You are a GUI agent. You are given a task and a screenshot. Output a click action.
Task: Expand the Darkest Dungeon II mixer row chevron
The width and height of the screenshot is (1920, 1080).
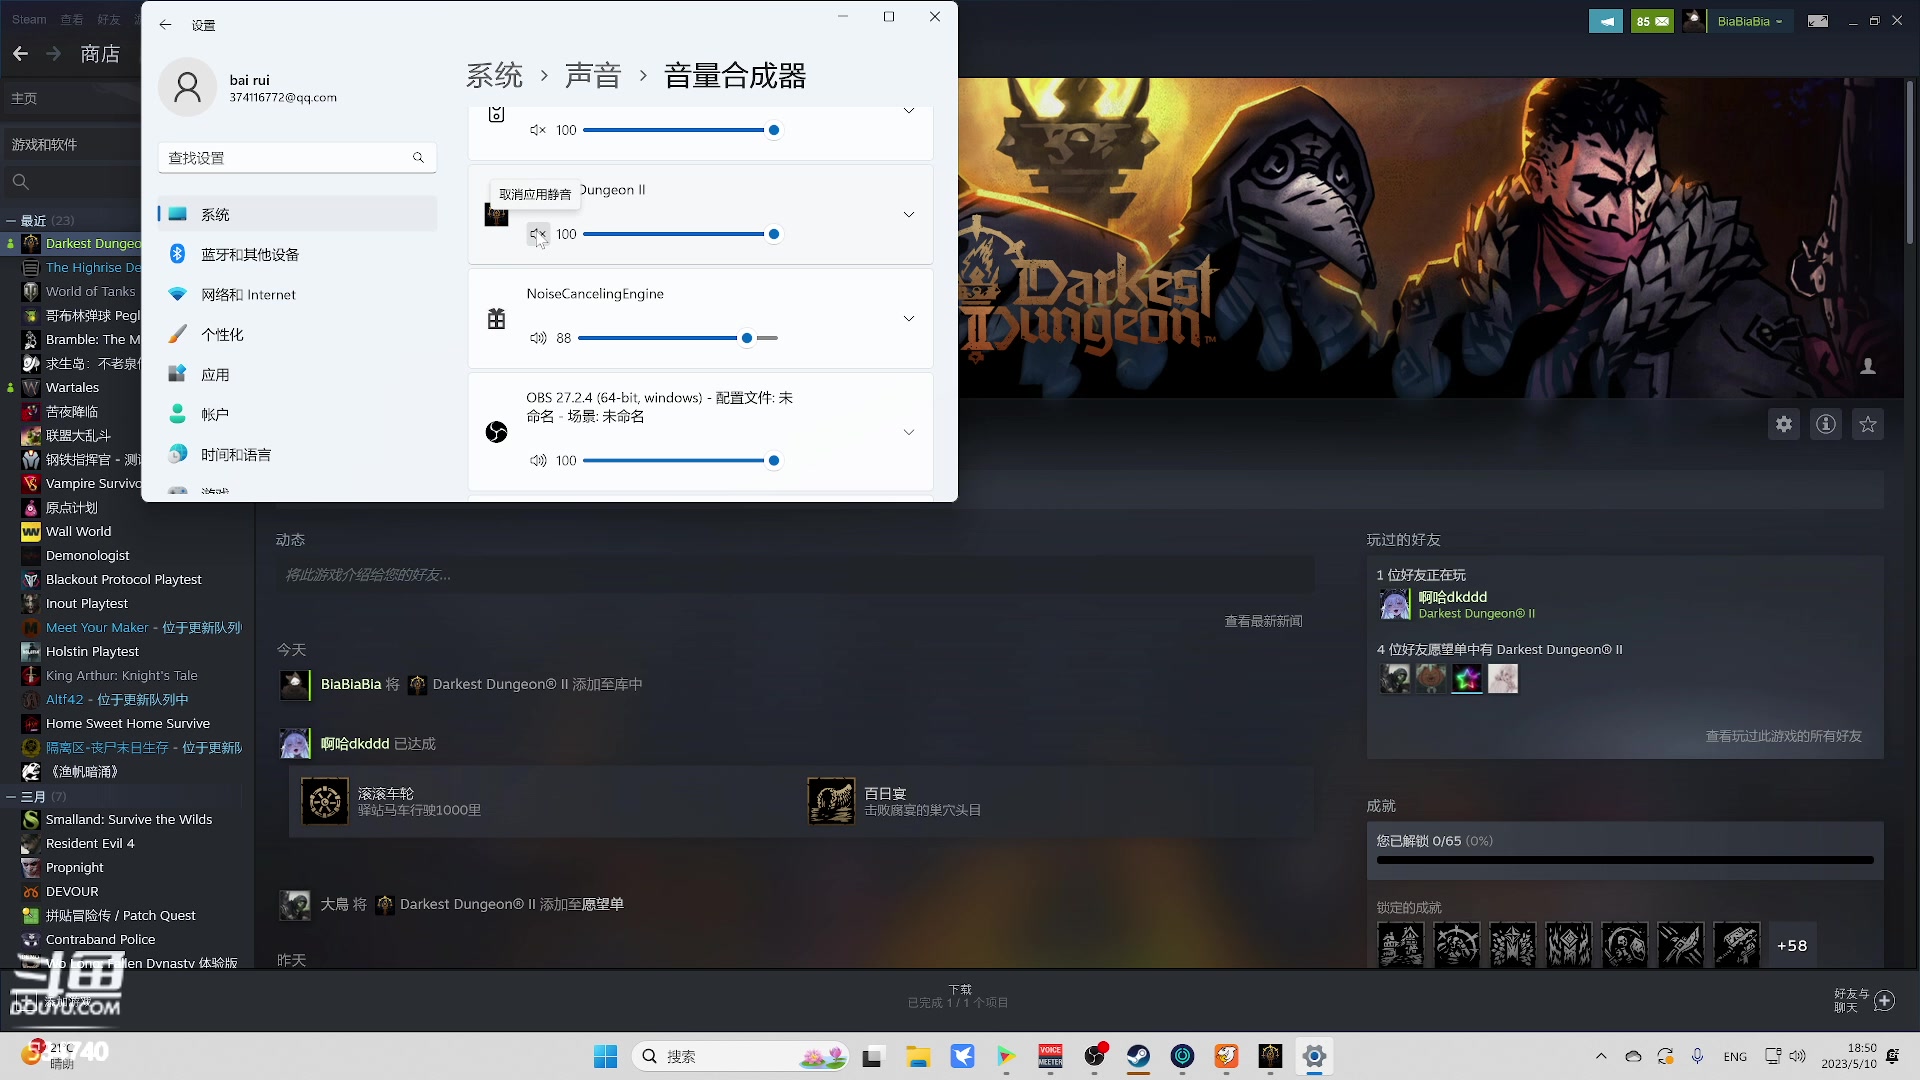(909, 215)
